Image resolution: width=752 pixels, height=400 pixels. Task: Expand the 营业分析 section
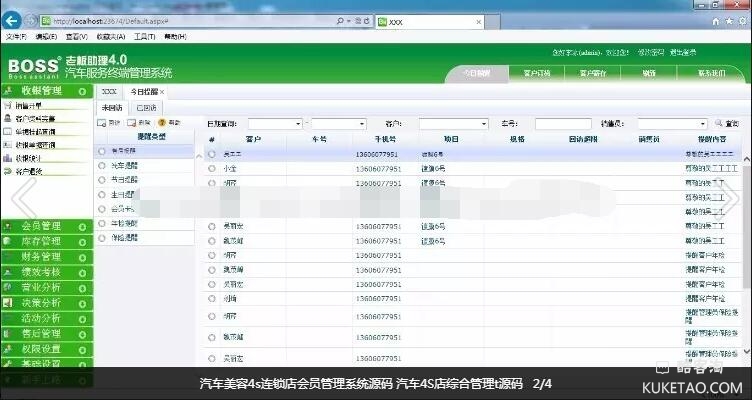[x=82, y=288]
